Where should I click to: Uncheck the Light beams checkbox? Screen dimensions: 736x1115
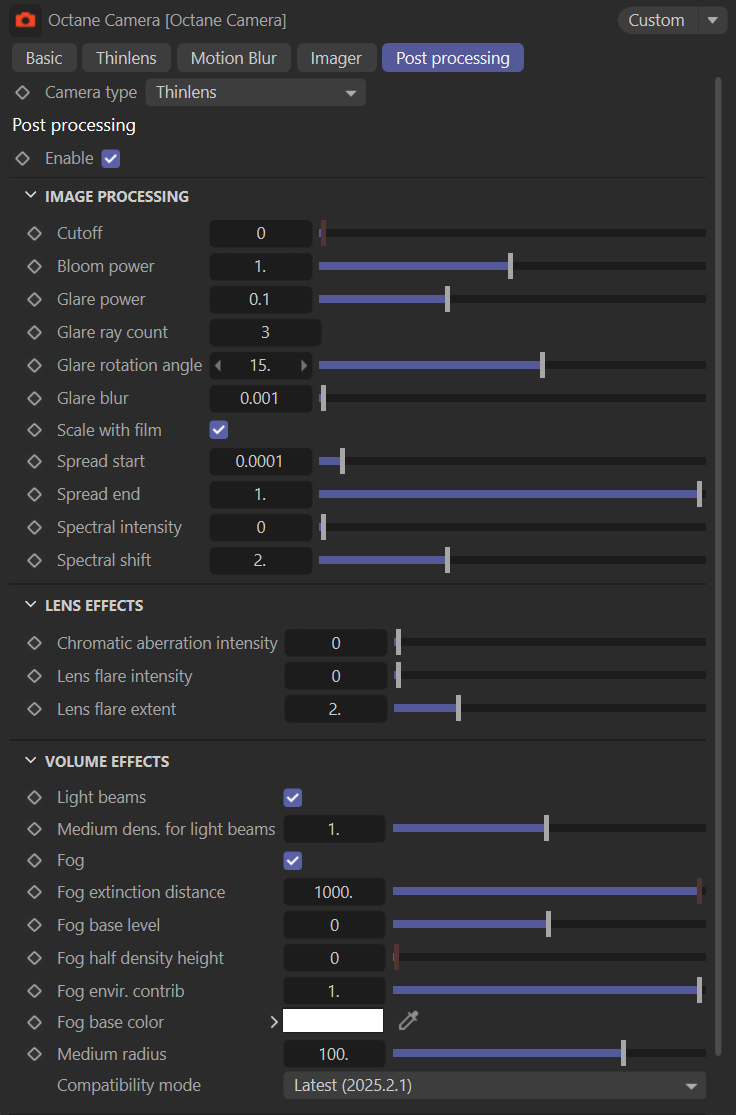tap(293, 797)
